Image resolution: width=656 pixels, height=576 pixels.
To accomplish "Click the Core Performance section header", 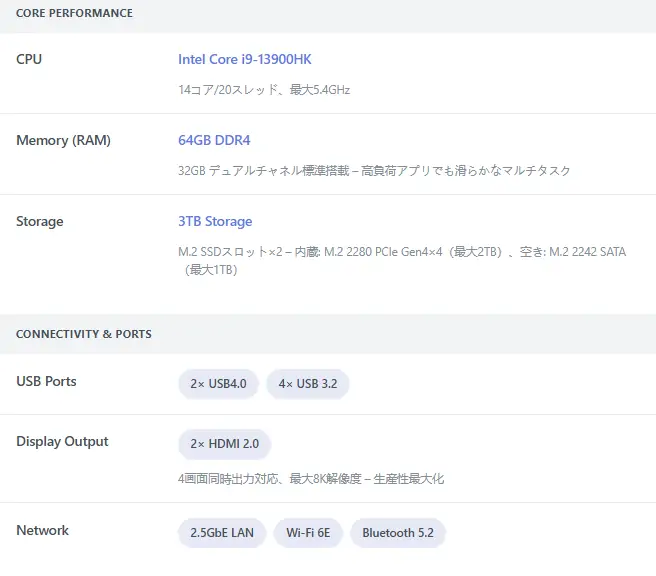I will point(74,13).
